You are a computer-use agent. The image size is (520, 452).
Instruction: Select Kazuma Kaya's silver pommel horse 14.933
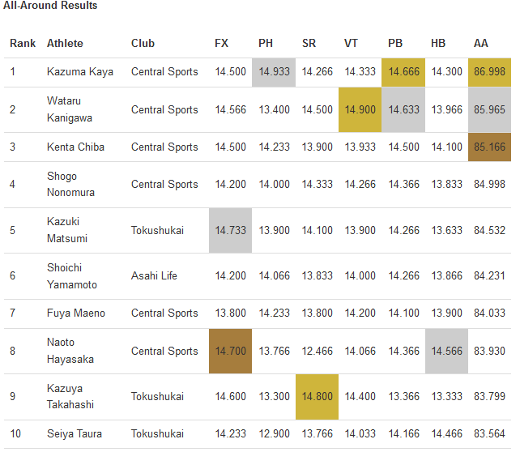(274, 72)
